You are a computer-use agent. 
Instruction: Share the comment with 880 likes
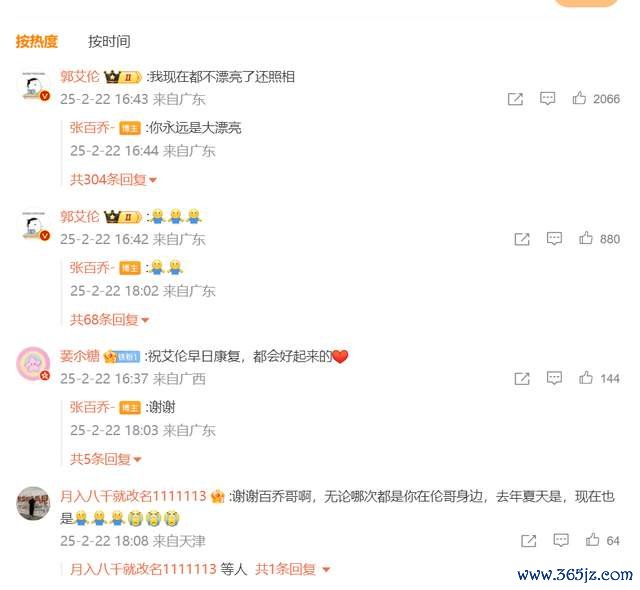522,239
